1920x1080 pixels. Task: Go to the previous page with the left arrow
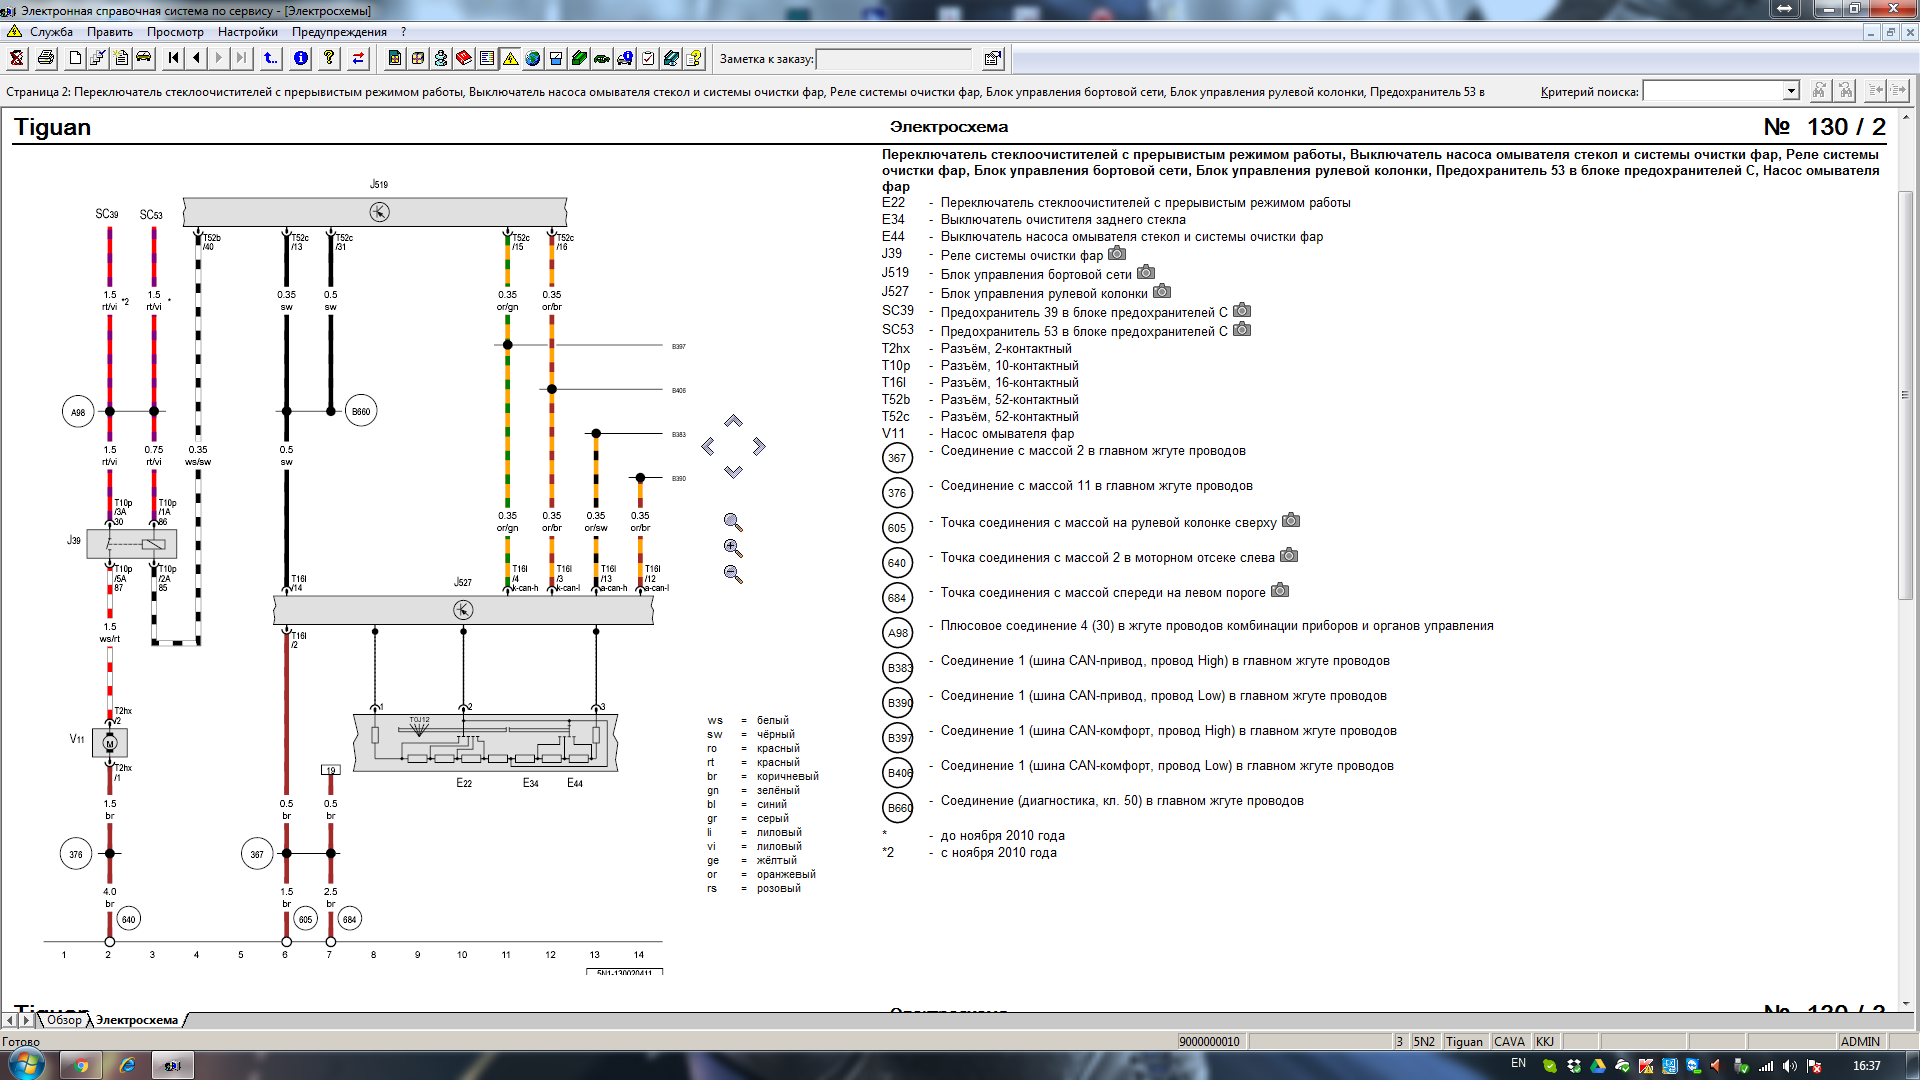pos(197,58)
